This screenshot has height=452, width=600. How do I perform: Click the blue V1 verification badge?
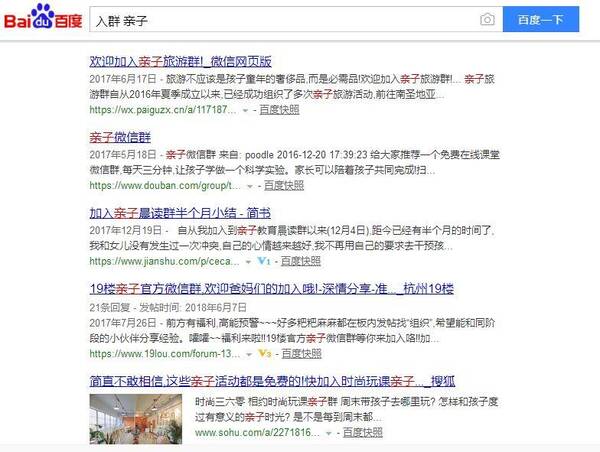(264, 261)
